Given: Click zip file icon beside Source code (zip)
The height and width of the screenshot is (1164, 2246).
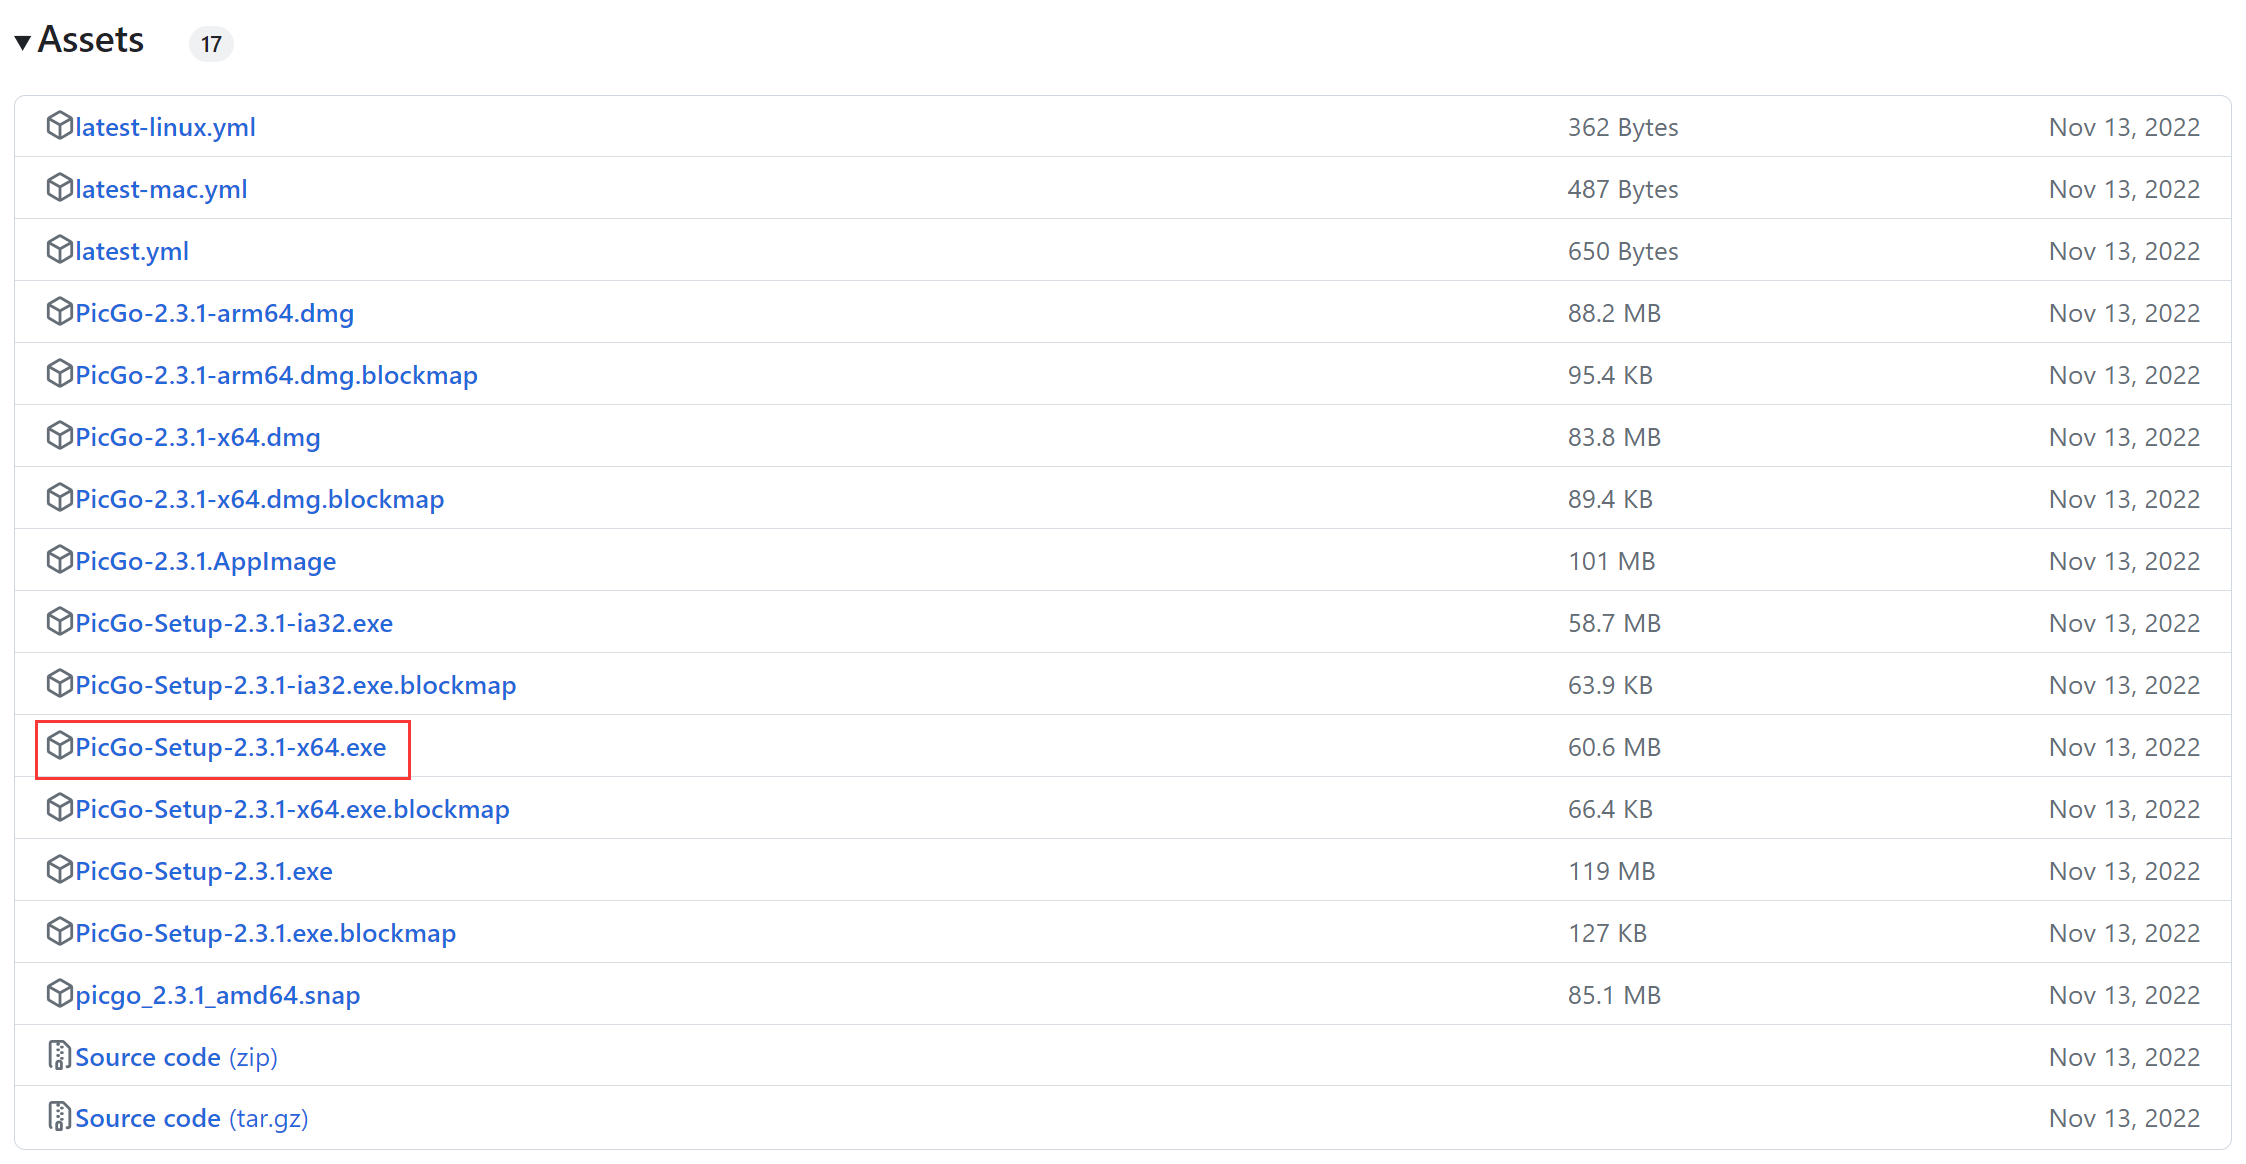Looking at the screenshot, I should point(60,1056).
